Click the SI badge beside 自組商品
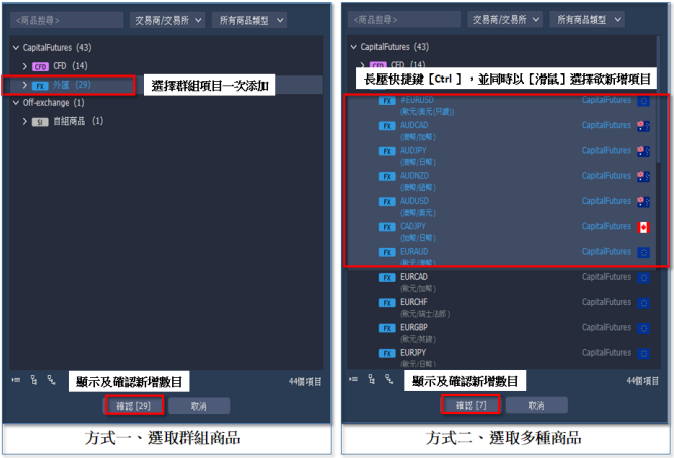The image size is (674, 458). 40,121
